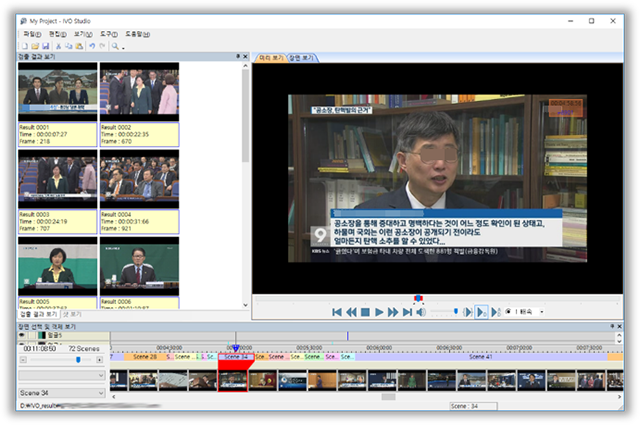Select the radio button beside playback speed
This screenshot has height=425, width=640.
pos(507,312)
